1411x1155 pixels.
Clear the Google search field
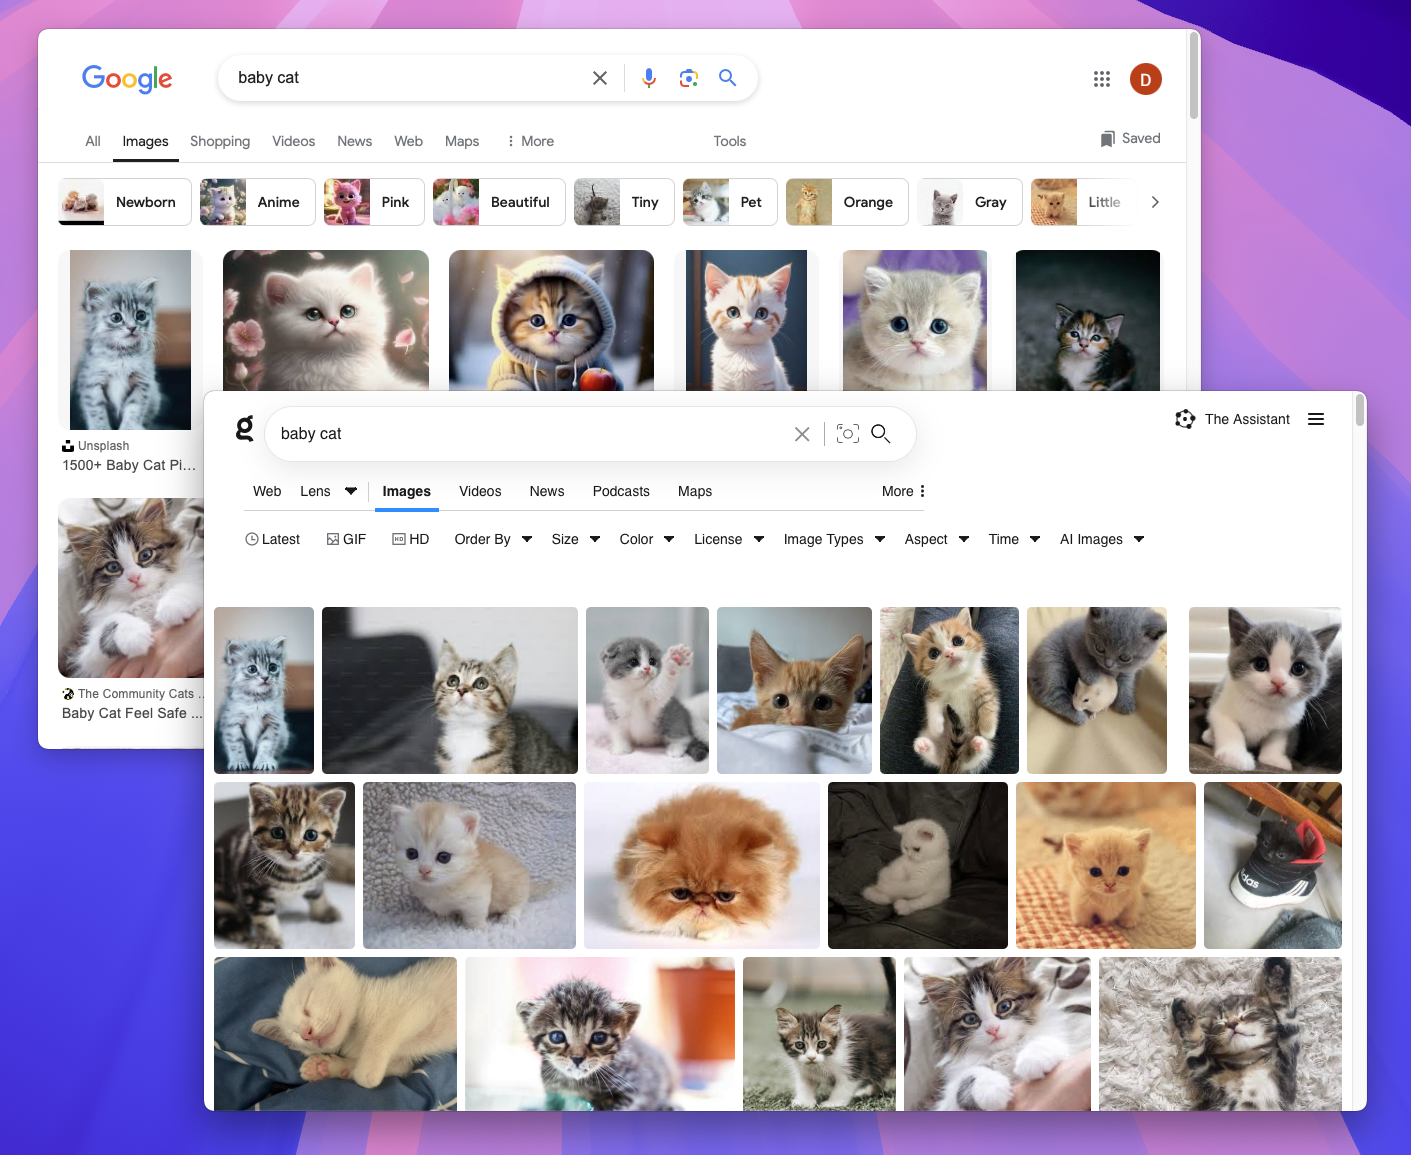(600, 77)
